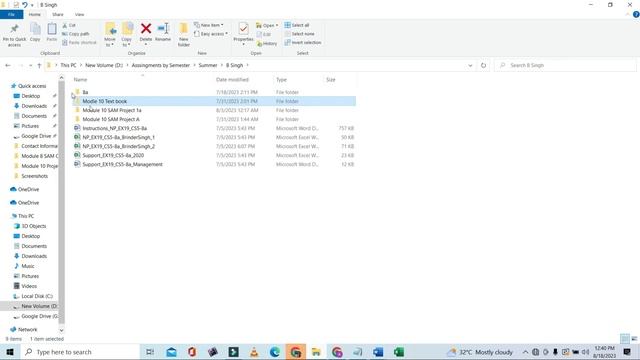Click Copy path in ribbon
The image size is (640, 360).
point(76,34)
